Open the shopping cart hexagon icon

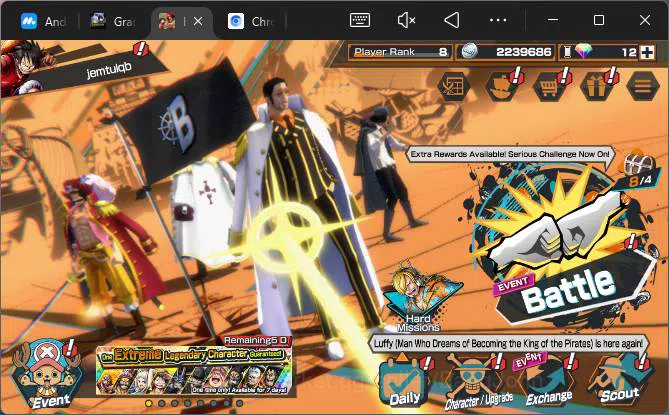pos(550,86)
